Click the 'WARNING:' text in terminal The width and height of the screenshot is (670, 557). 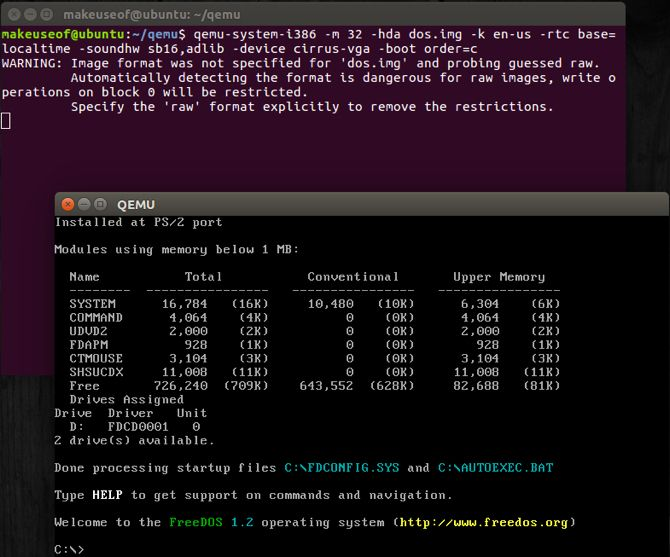(32, 63)
